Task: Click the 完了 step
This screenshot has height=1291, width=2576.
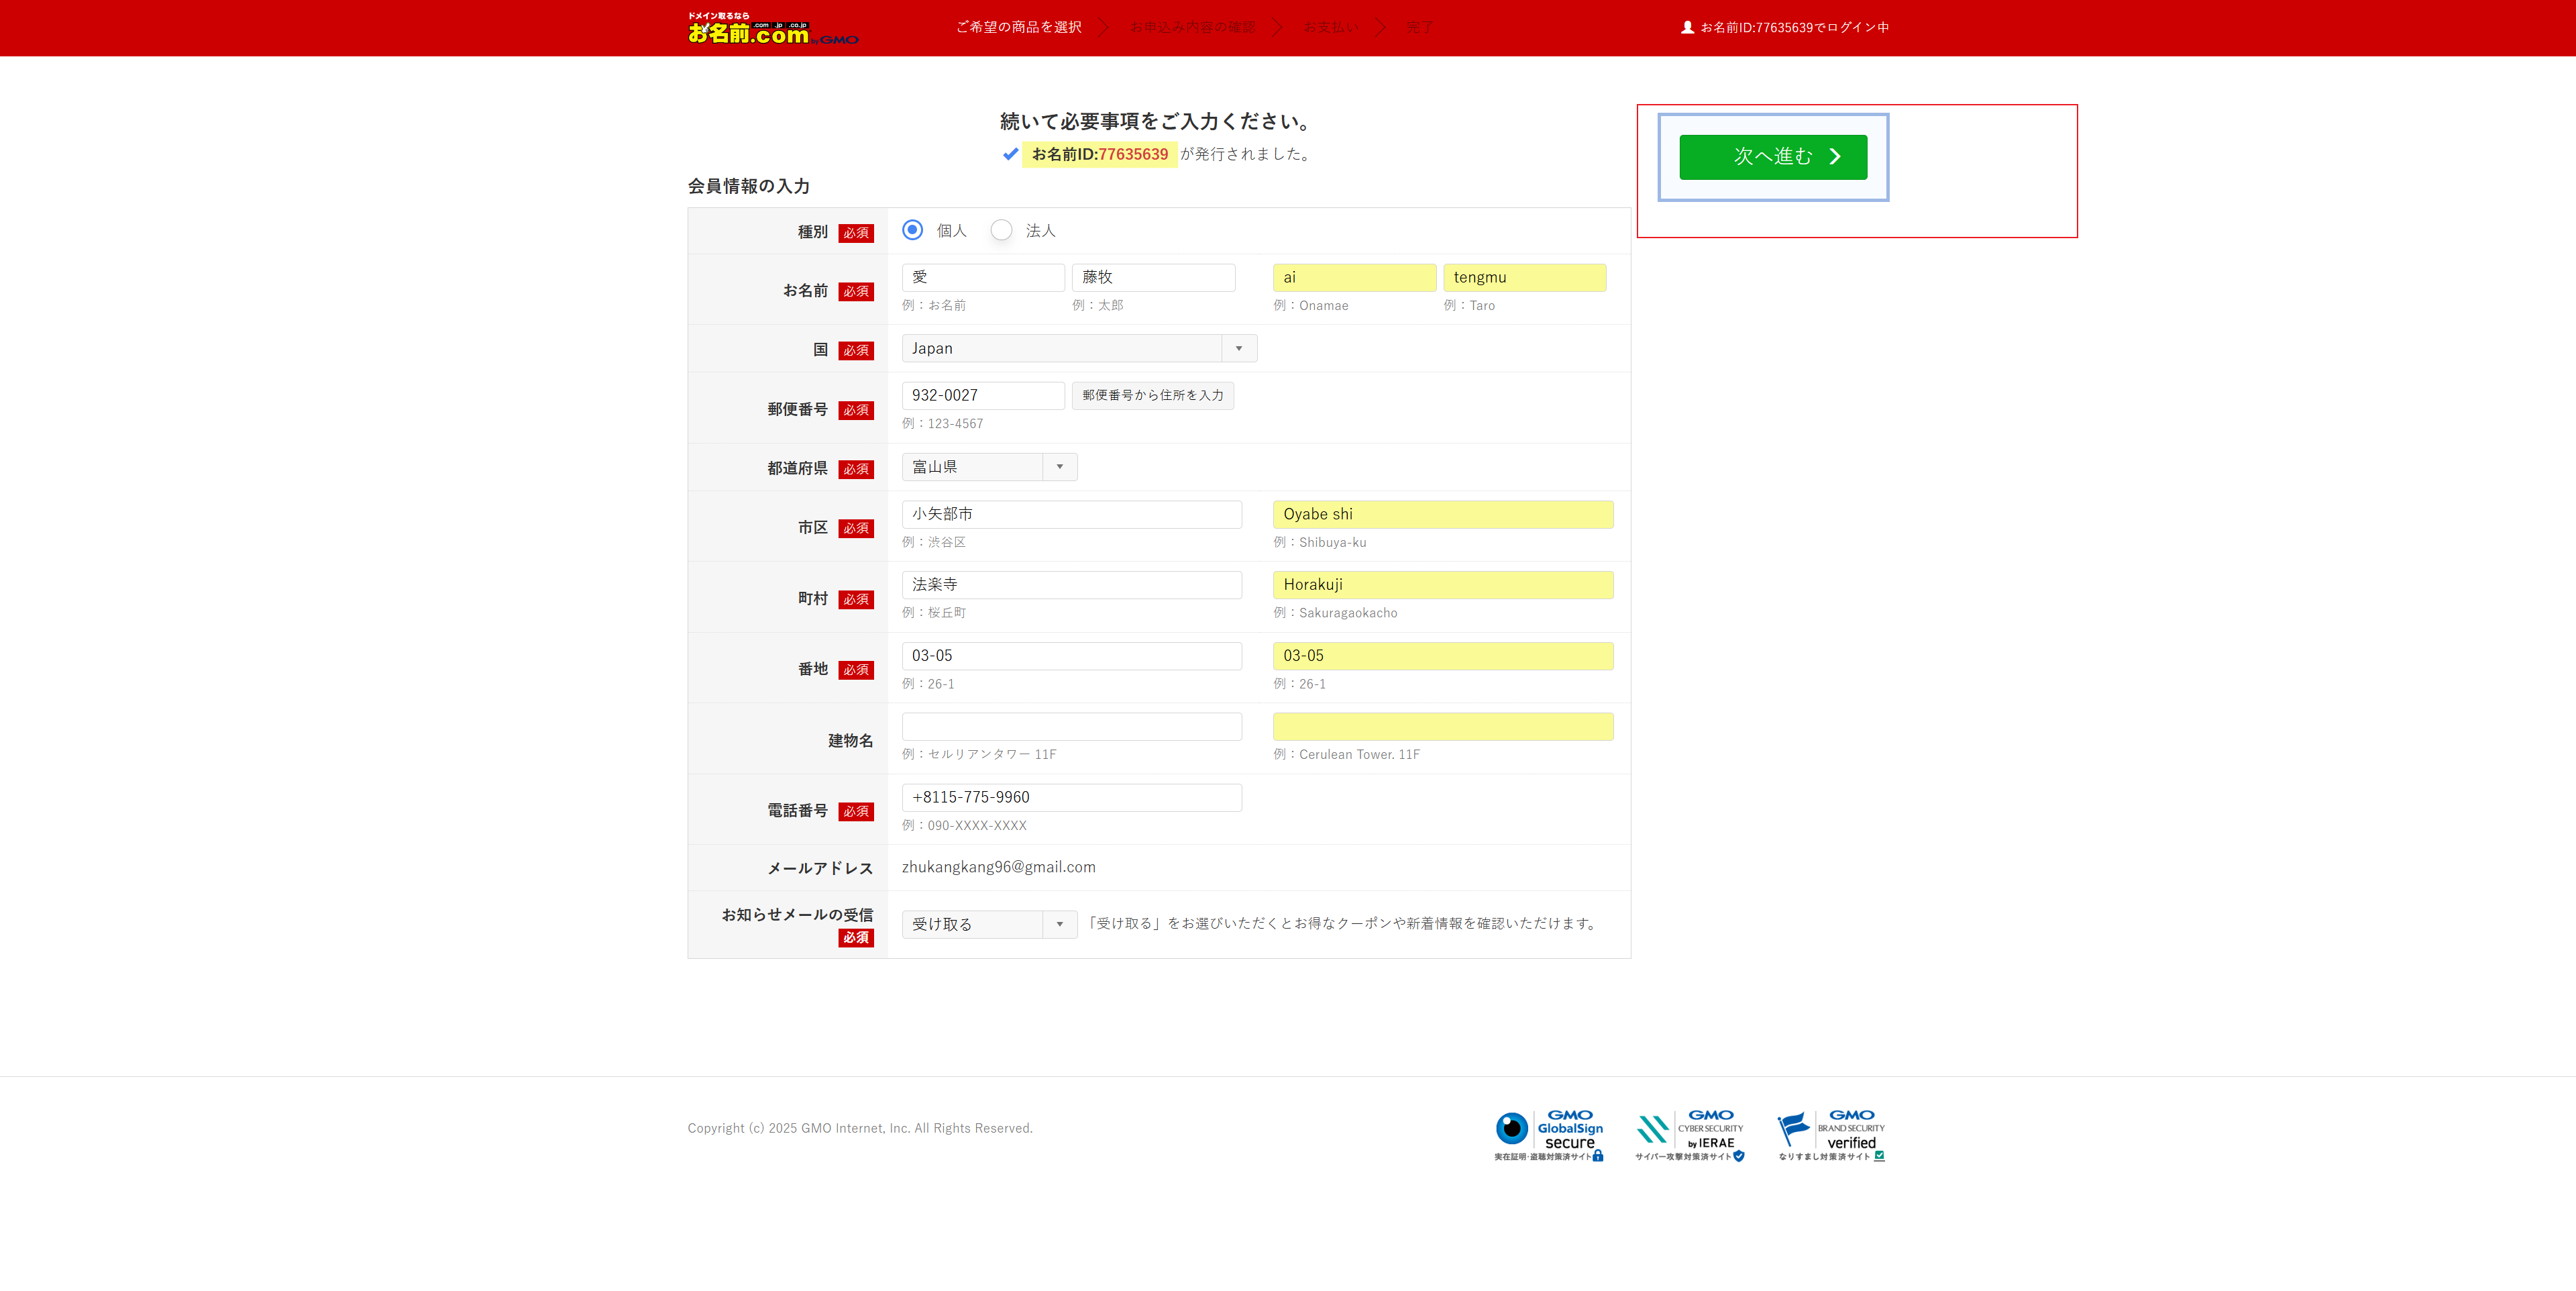Action: click(1419, 27)
